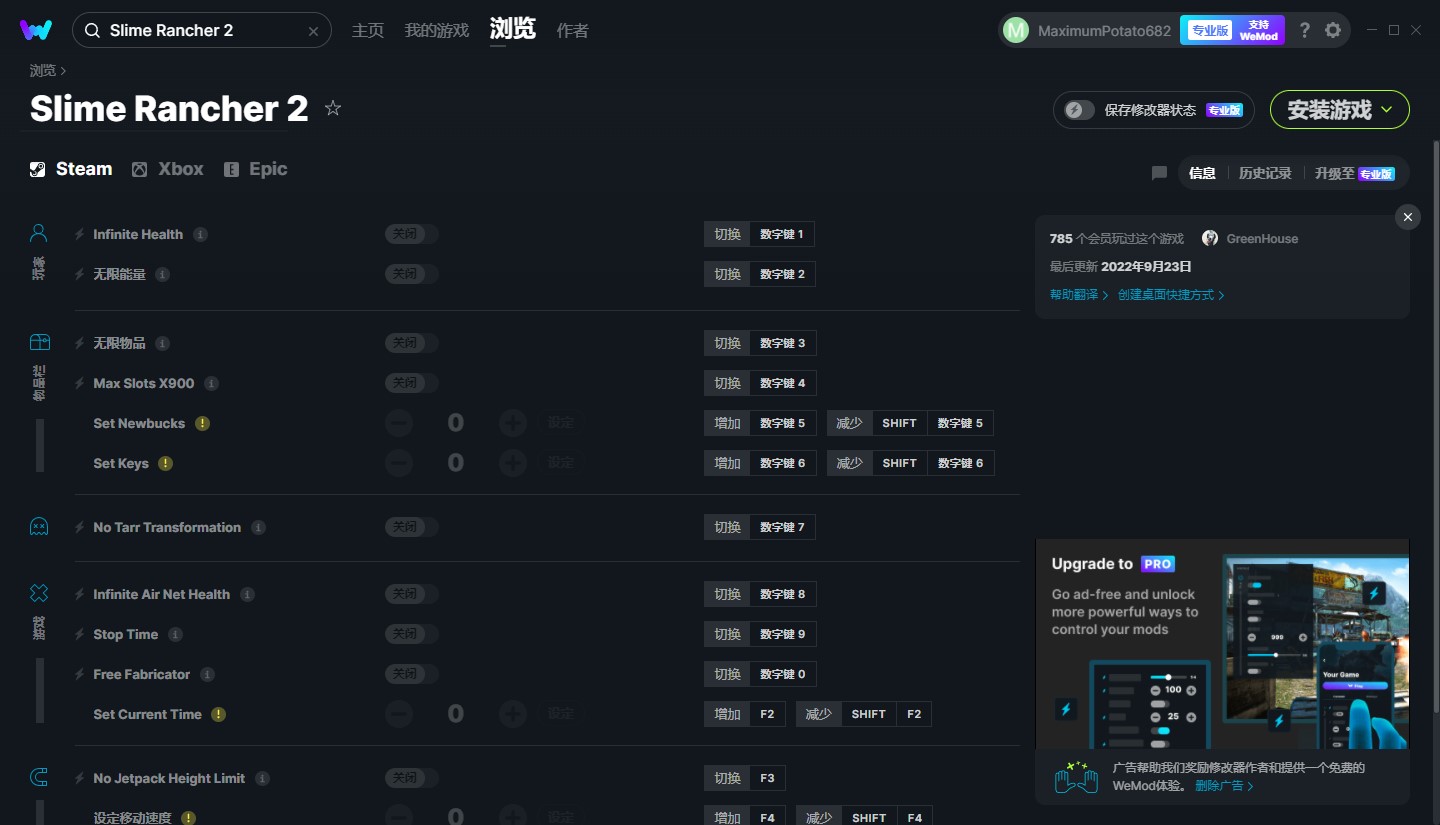This screenshot has width=1440, height=825.
Task: Turn on No Jetpack Height Limit
Action: (x=411, y=778)
